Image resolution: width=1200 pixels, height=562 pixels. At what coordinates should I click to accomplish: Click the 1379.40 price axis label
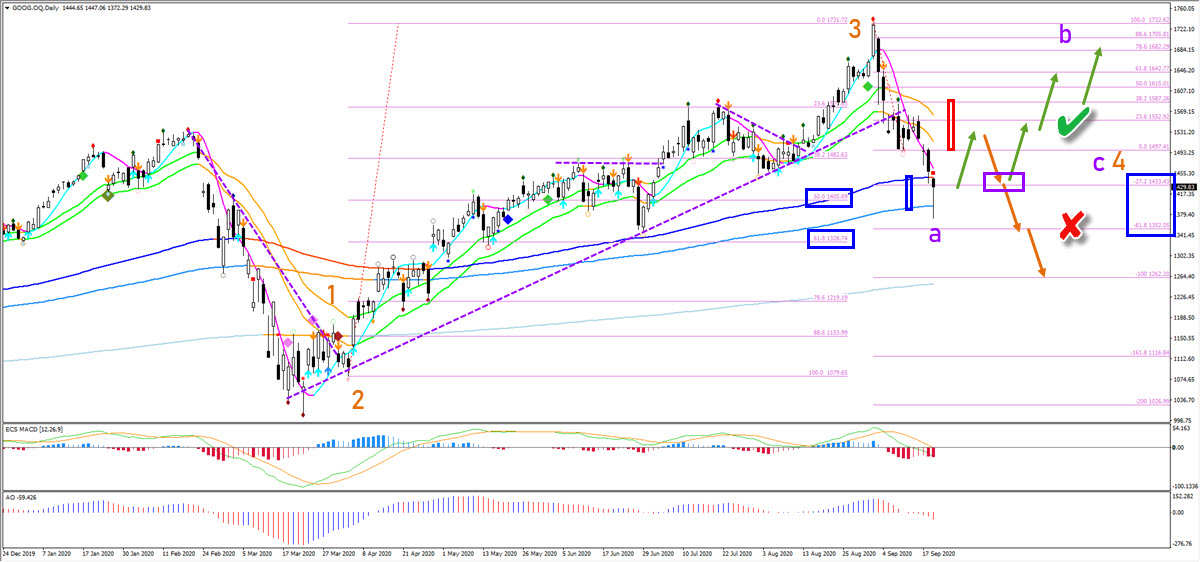point(1186,214)
